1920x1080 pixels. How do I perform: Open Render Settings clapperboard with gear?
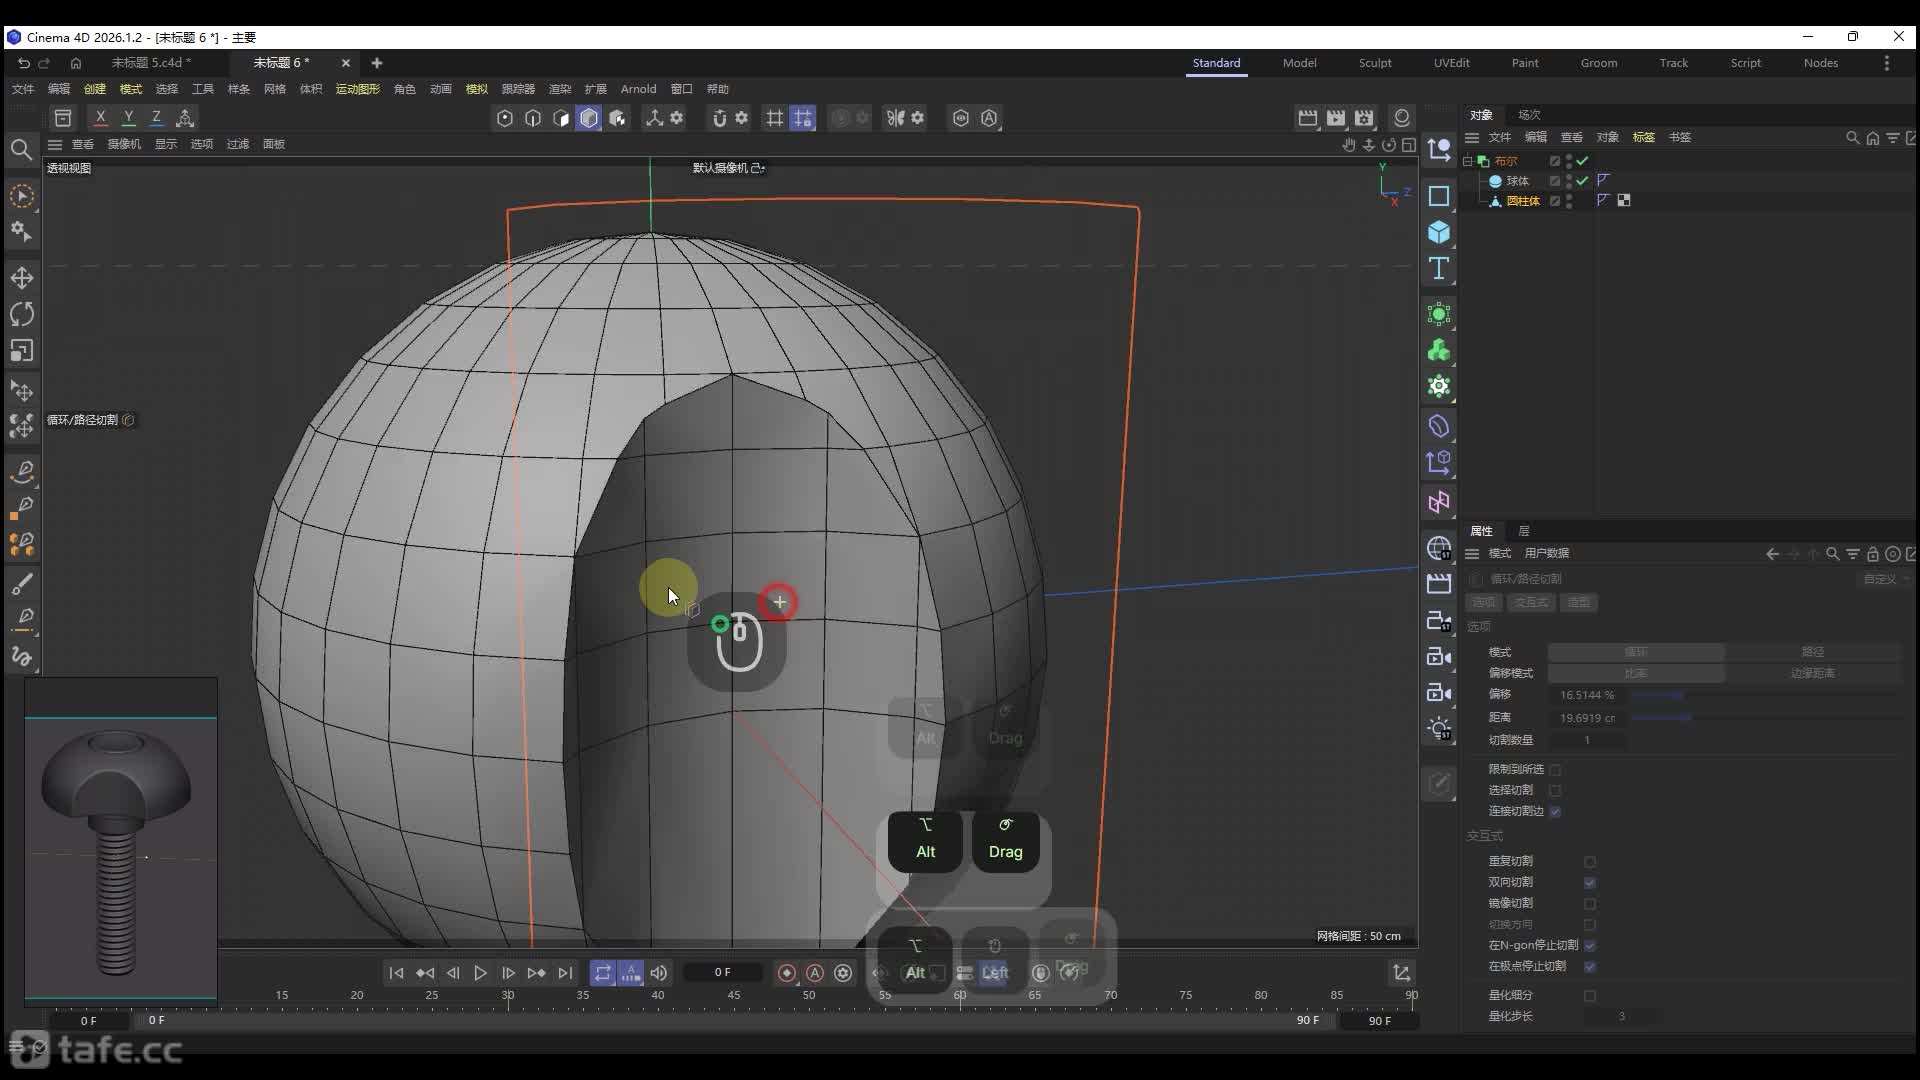pos(1364,118)
